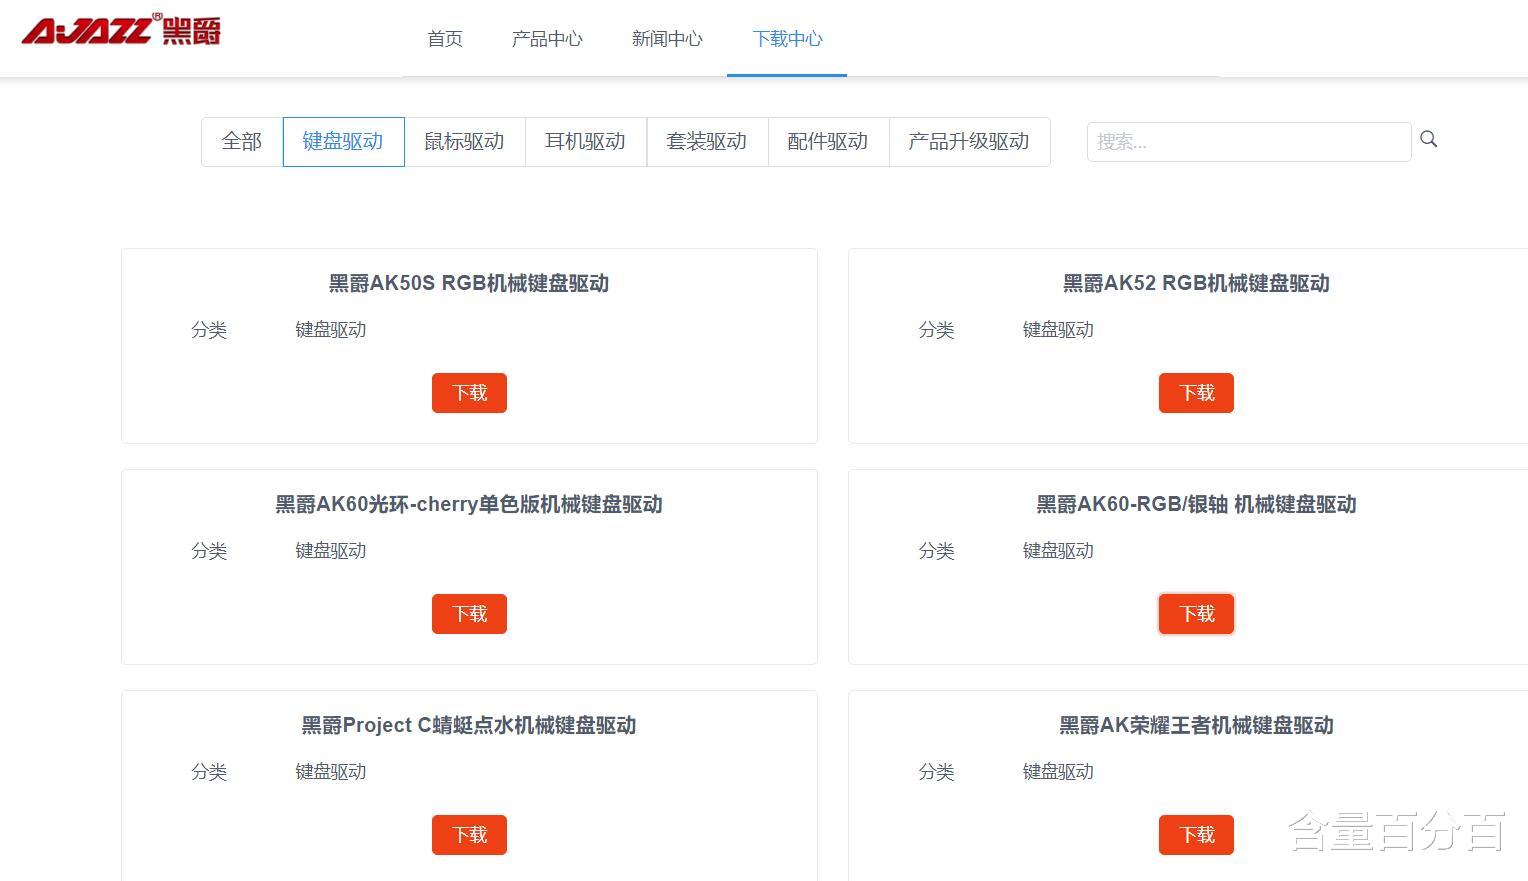Switch to the 下载中心 menu item
Viewport: 1528px width, 881px height.
point(787,39)
